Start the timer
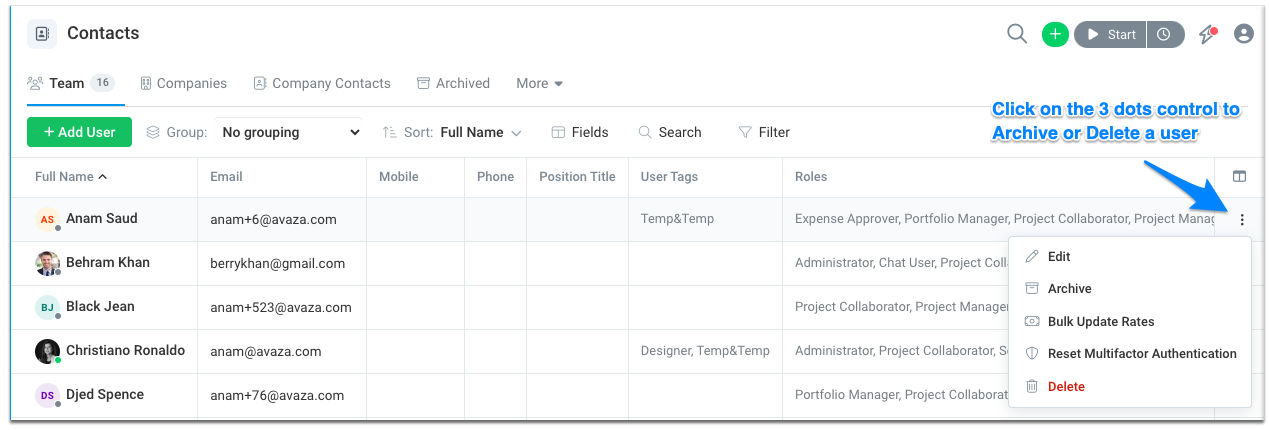This screenshot has width=1269, height=430. click(1110, 34)
